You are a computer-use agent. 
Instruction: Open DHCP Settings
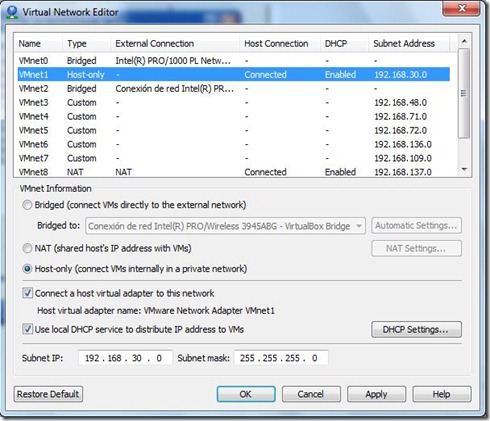[x=416, y=329]
